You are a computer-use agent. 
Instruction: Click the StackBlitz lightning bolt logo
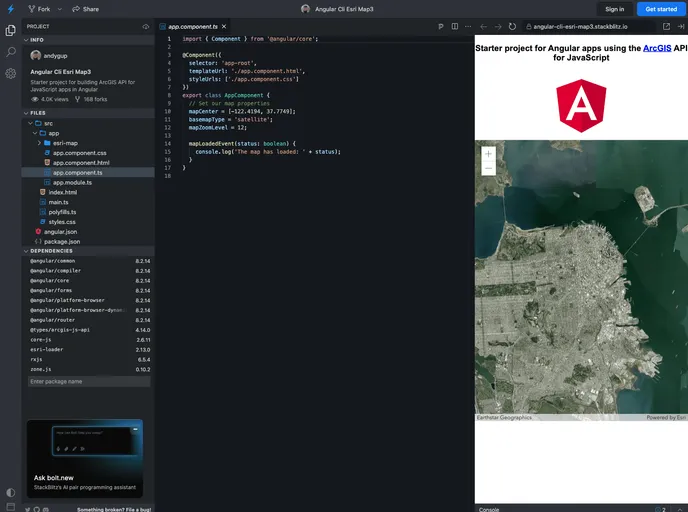click(x=11, y=9)
